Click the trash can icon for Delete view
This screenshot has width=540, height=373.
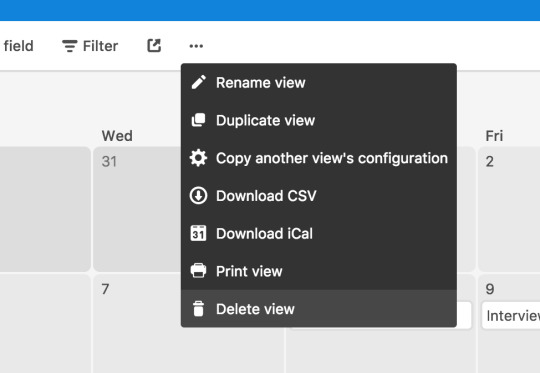[198, 309]
